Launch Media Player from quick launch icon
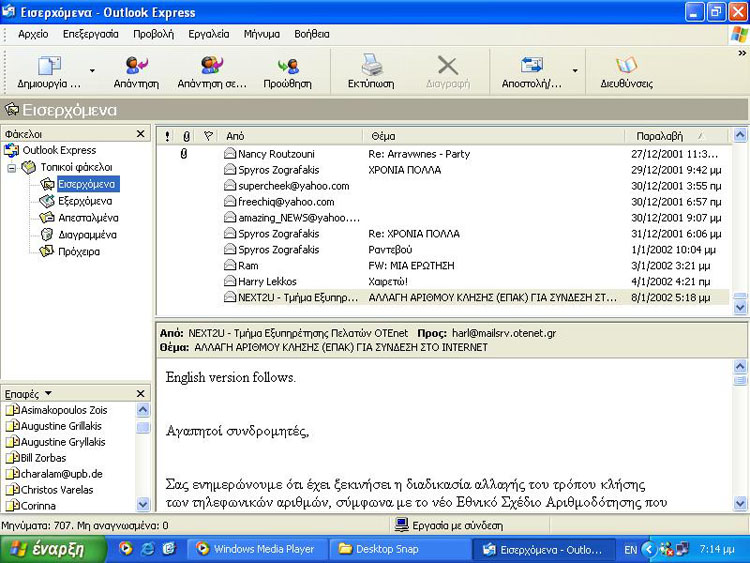Viewport: 750px width, 563px height. tap(126, 549)
